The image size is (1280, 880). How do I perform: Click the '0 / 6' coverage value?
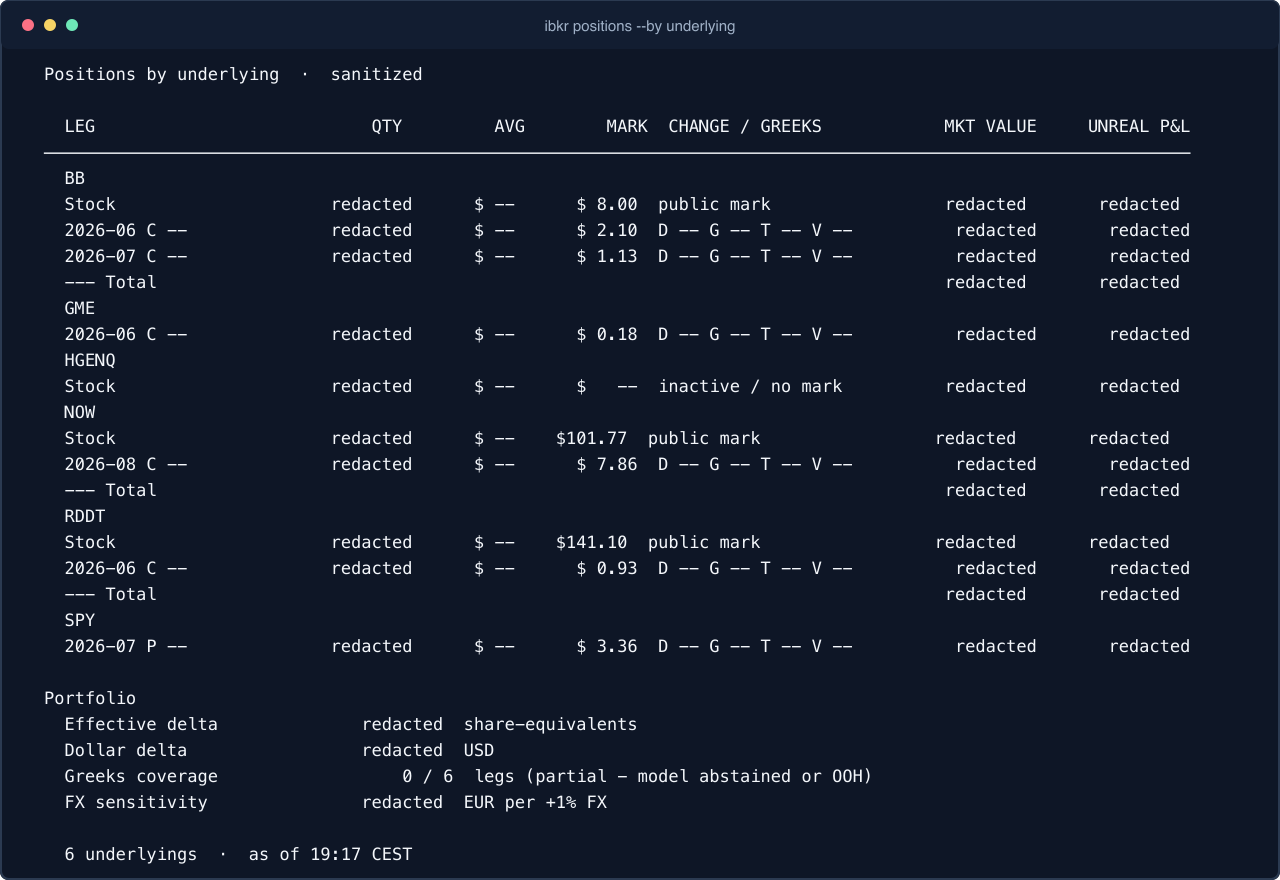click(x=428, y=776)
